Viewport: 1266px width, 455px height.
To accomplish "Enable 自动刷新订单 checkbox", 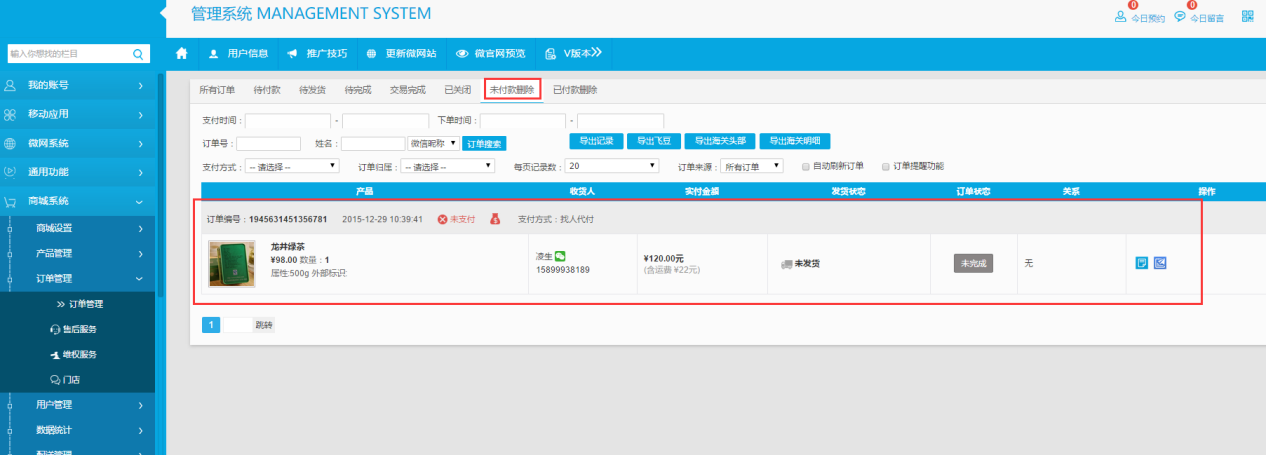I will [x=806, y=166].
